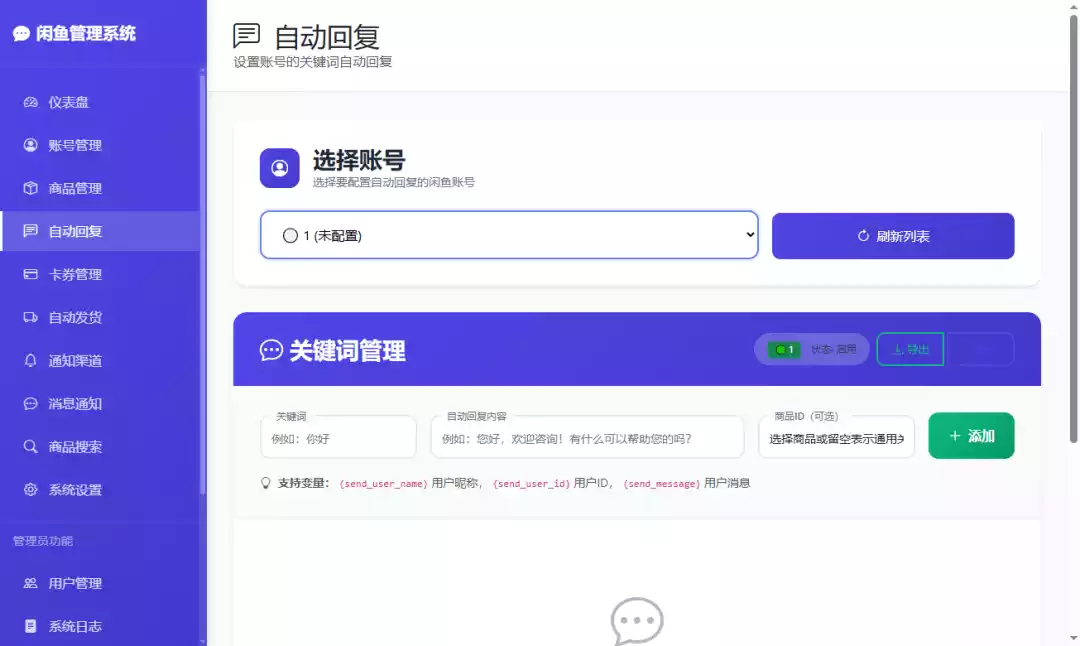Click the green keyword count badge
The width and height of the screenshot is (1080, 646).
783,349
